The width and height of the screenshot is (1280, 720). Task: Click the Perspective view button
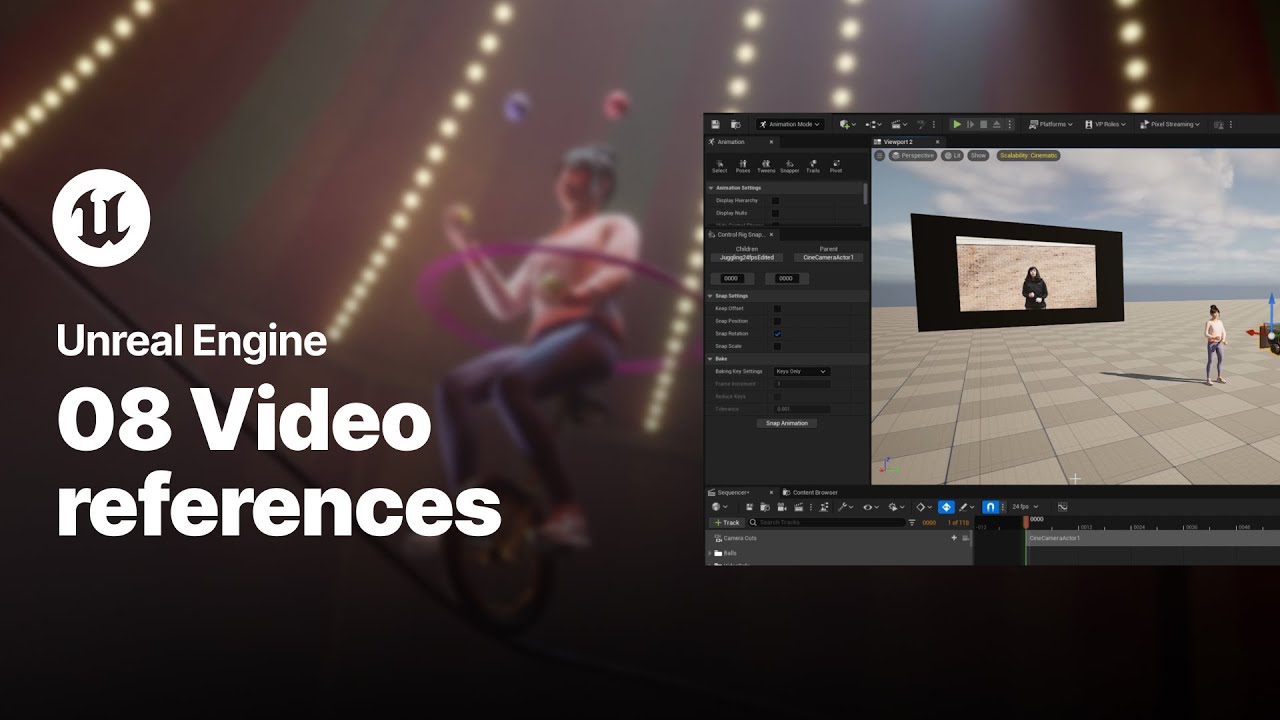pos(912,155)
